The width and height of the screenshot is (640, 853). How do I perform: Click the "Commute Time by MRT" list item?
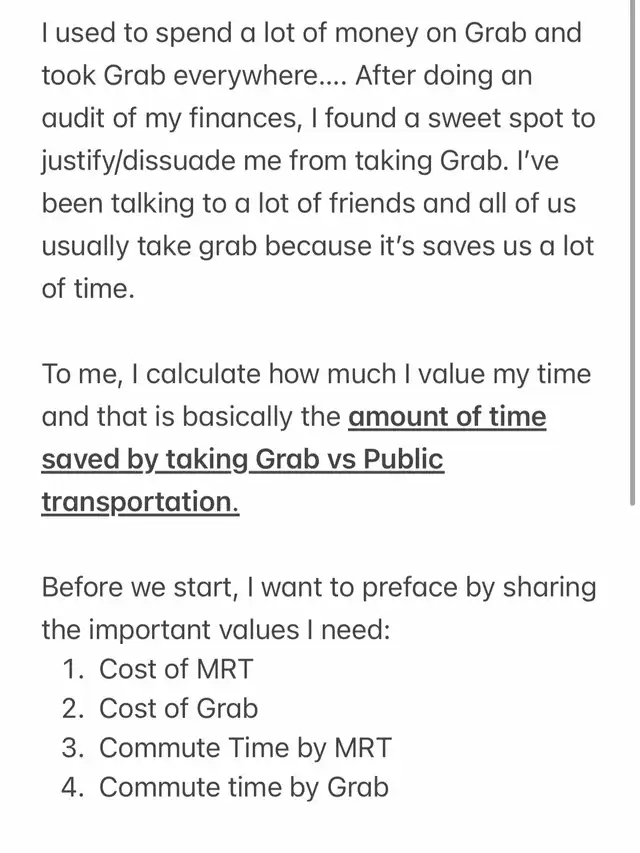pos(245,748)
